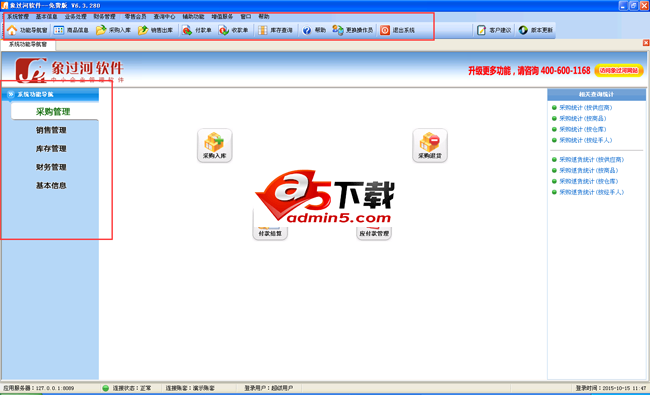Screen dimensions: 650x395
Task: Open the 帮助 menu in the menu bar
Action: [264, 17]
